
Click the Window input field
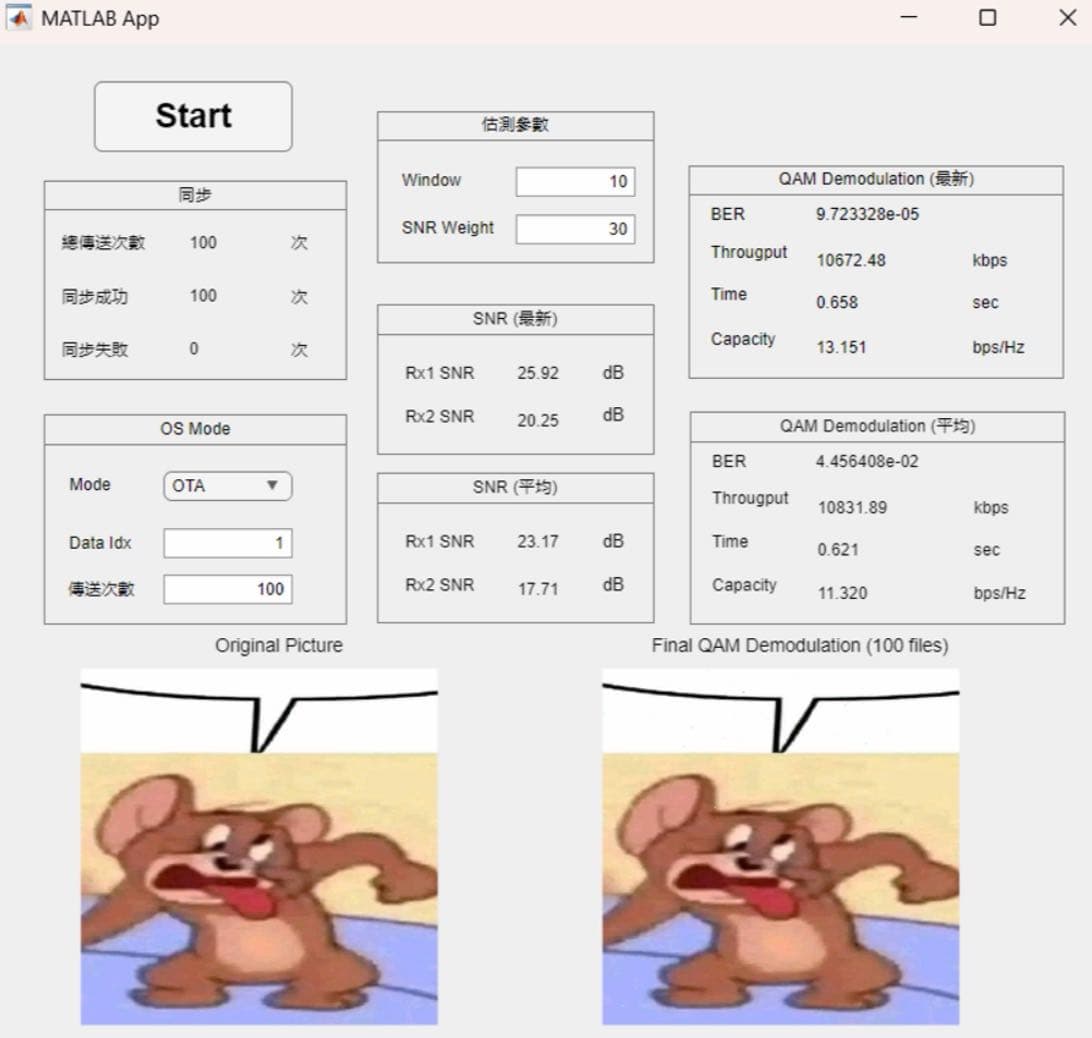pos(575,181)
